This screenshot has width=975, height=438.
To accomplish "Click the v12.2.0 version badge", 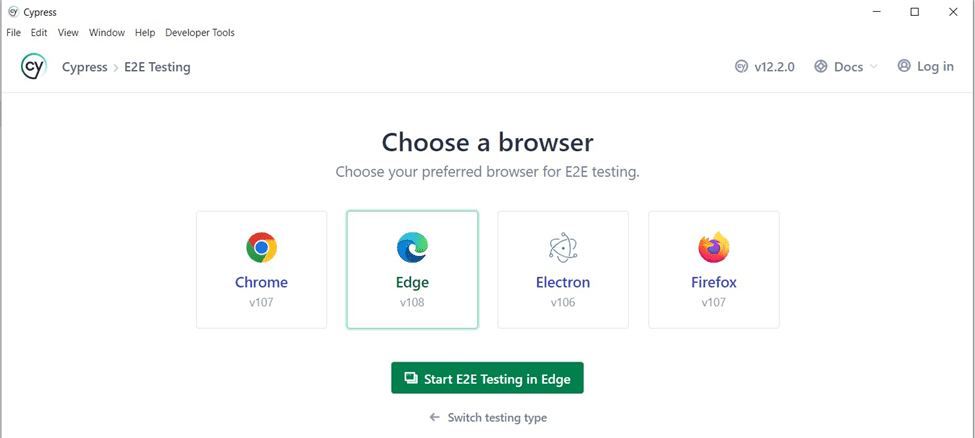I will coord(765,67).
